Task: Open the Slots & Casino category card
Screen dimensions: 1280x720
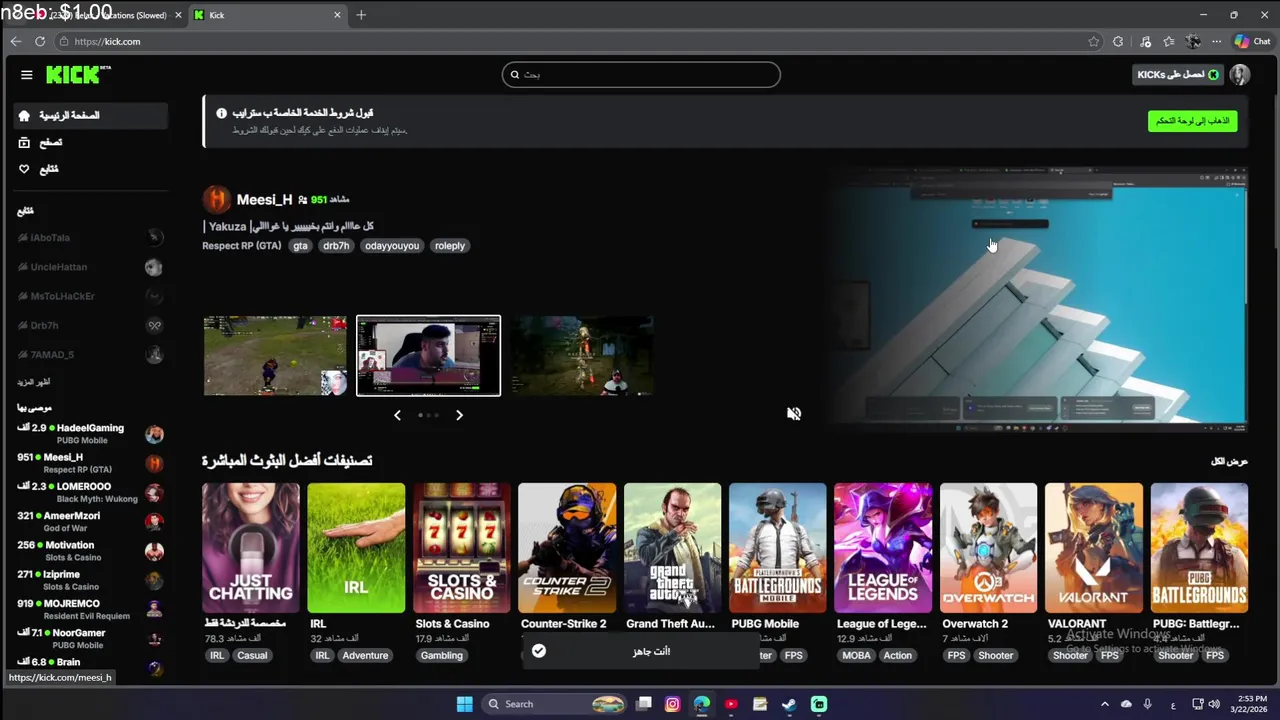Action: tap(462, 548)
